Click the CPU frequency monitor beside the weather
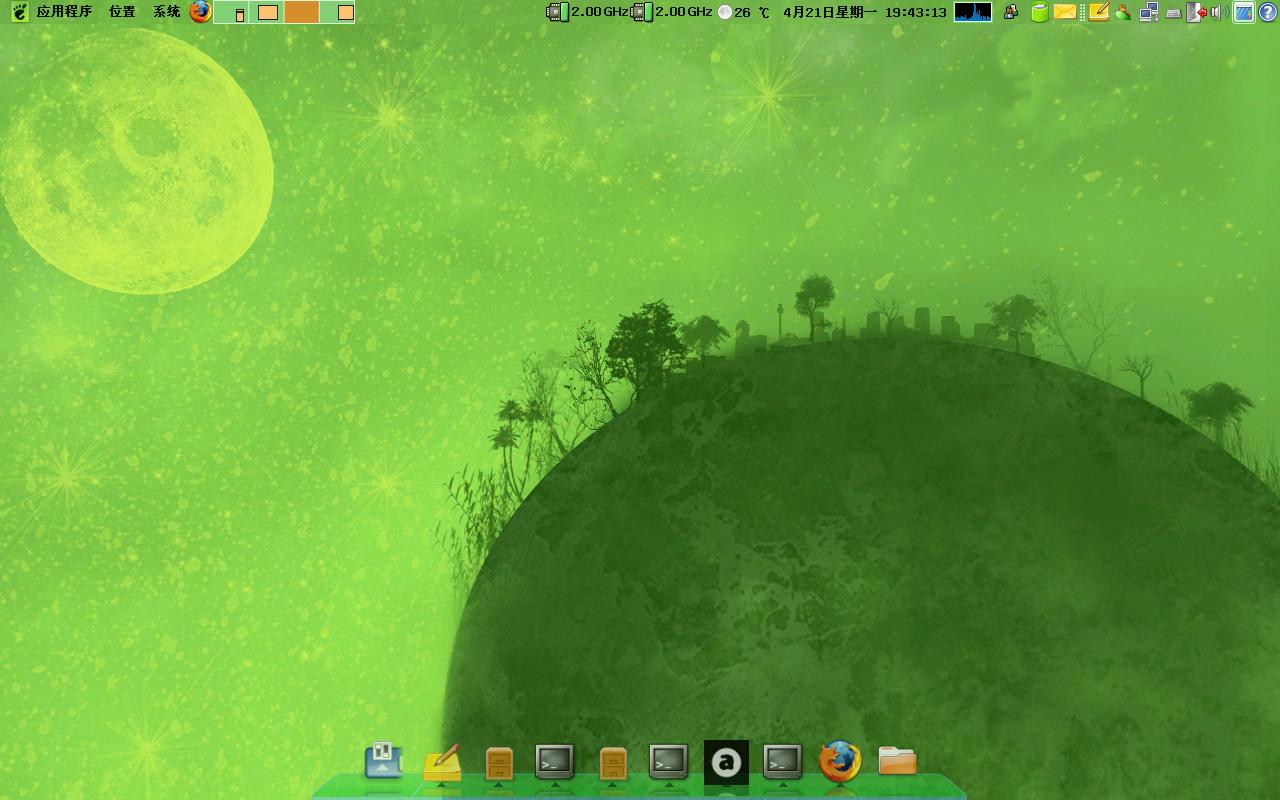This screenshot has height=800, width=1280. [672, 12]
